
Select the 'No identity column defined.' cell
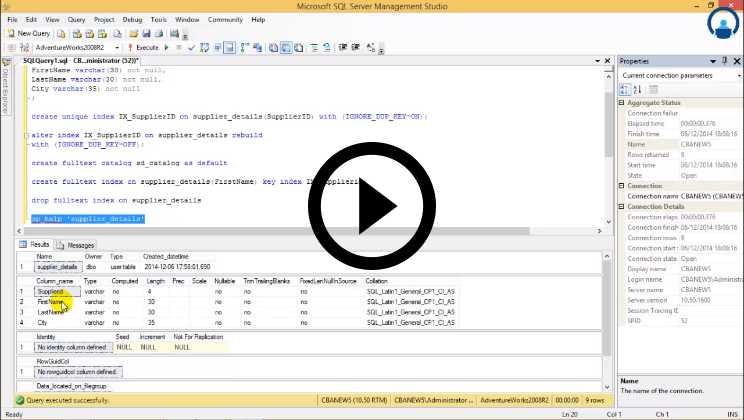click(74, 347)
